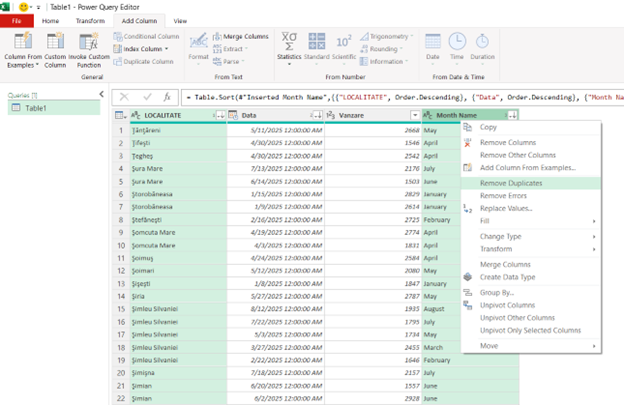Open Month Name column filter dropdown
This screenshot has width=624, height=405.
[x=513, y=115]
